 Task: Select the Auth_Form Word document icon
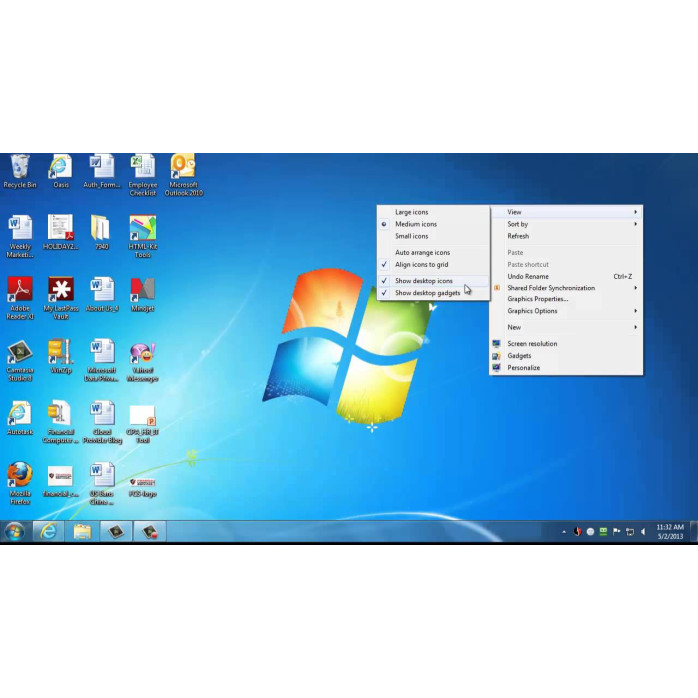click(x=101, y=171)
